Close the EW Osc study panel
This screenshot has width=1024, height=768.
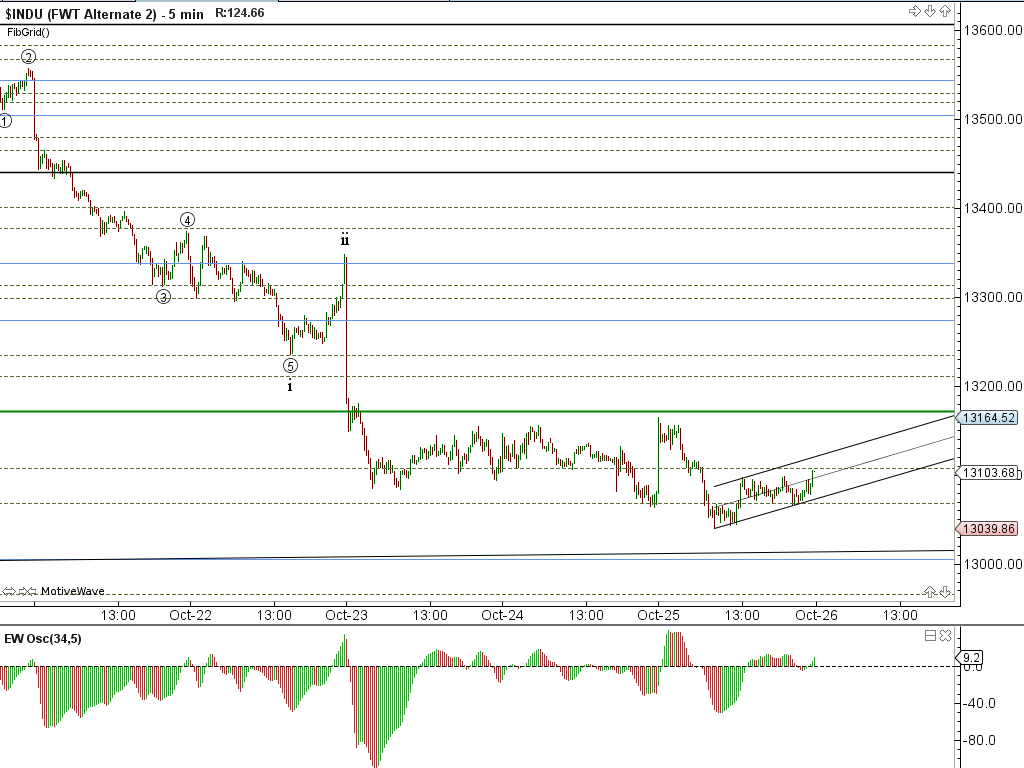point(945,635)
